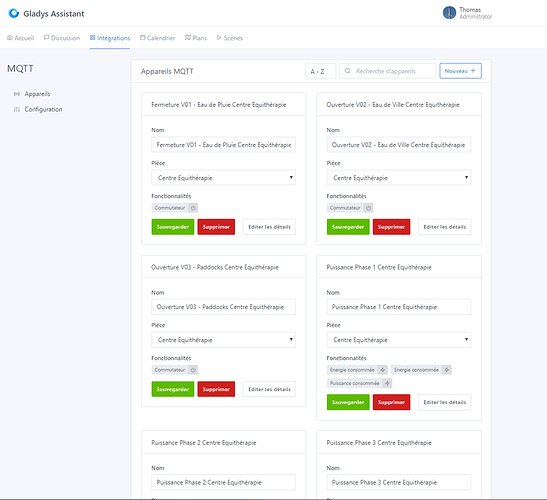
Task: Click the Appareils MQTT heading
Action: (167, 71)
